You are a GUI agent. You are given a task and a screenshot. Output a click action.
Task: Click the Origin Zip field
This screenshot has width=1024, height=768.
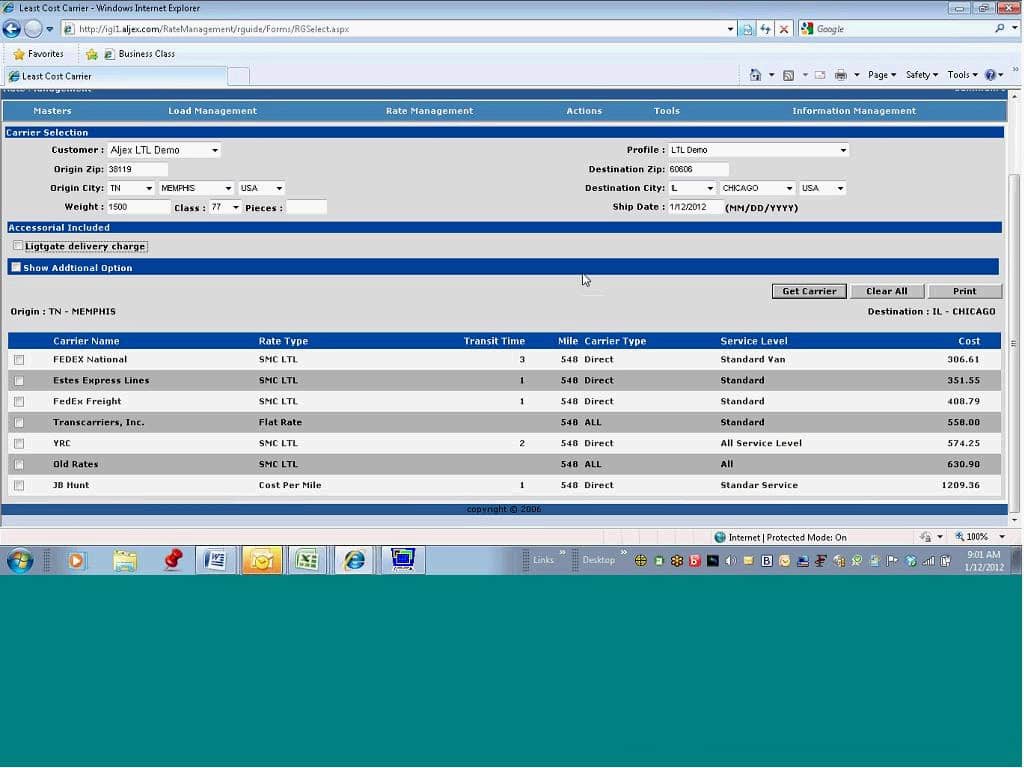point(137,169)
